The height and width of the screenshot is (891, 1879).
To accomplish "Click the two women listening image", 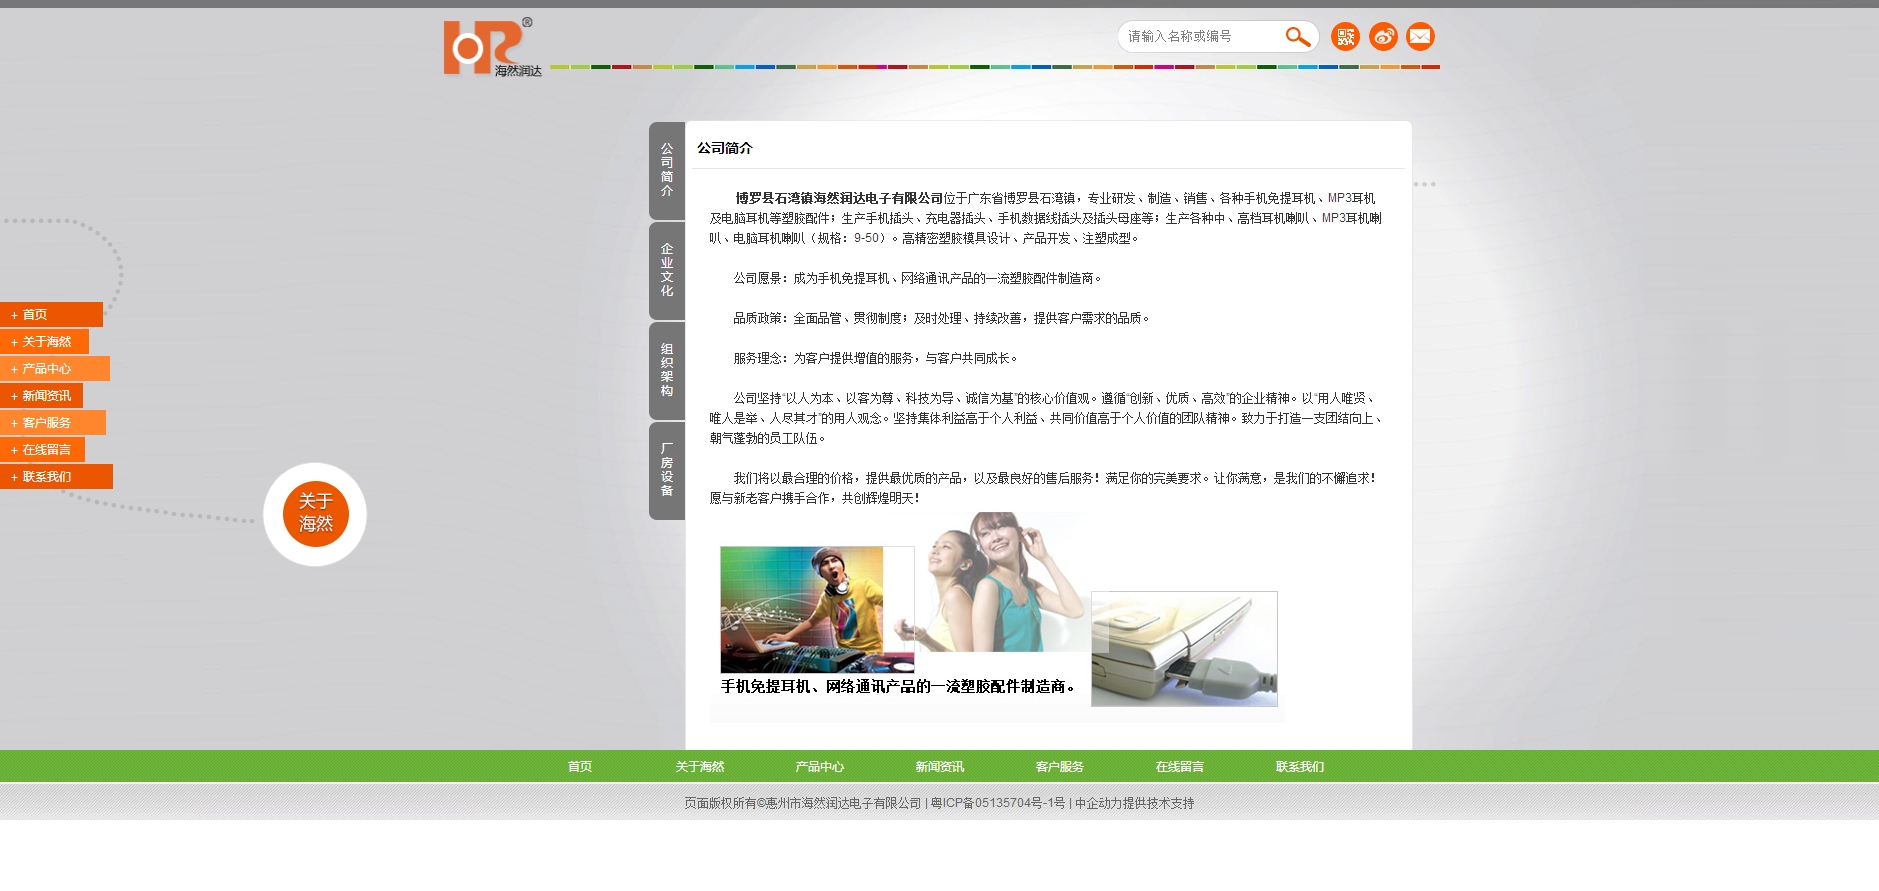I will coord(1000,582).
